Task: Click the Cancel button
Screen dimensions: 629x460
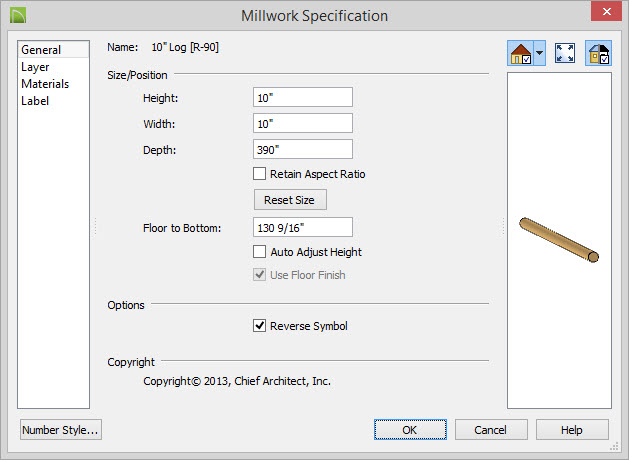Action: [491, 430]
